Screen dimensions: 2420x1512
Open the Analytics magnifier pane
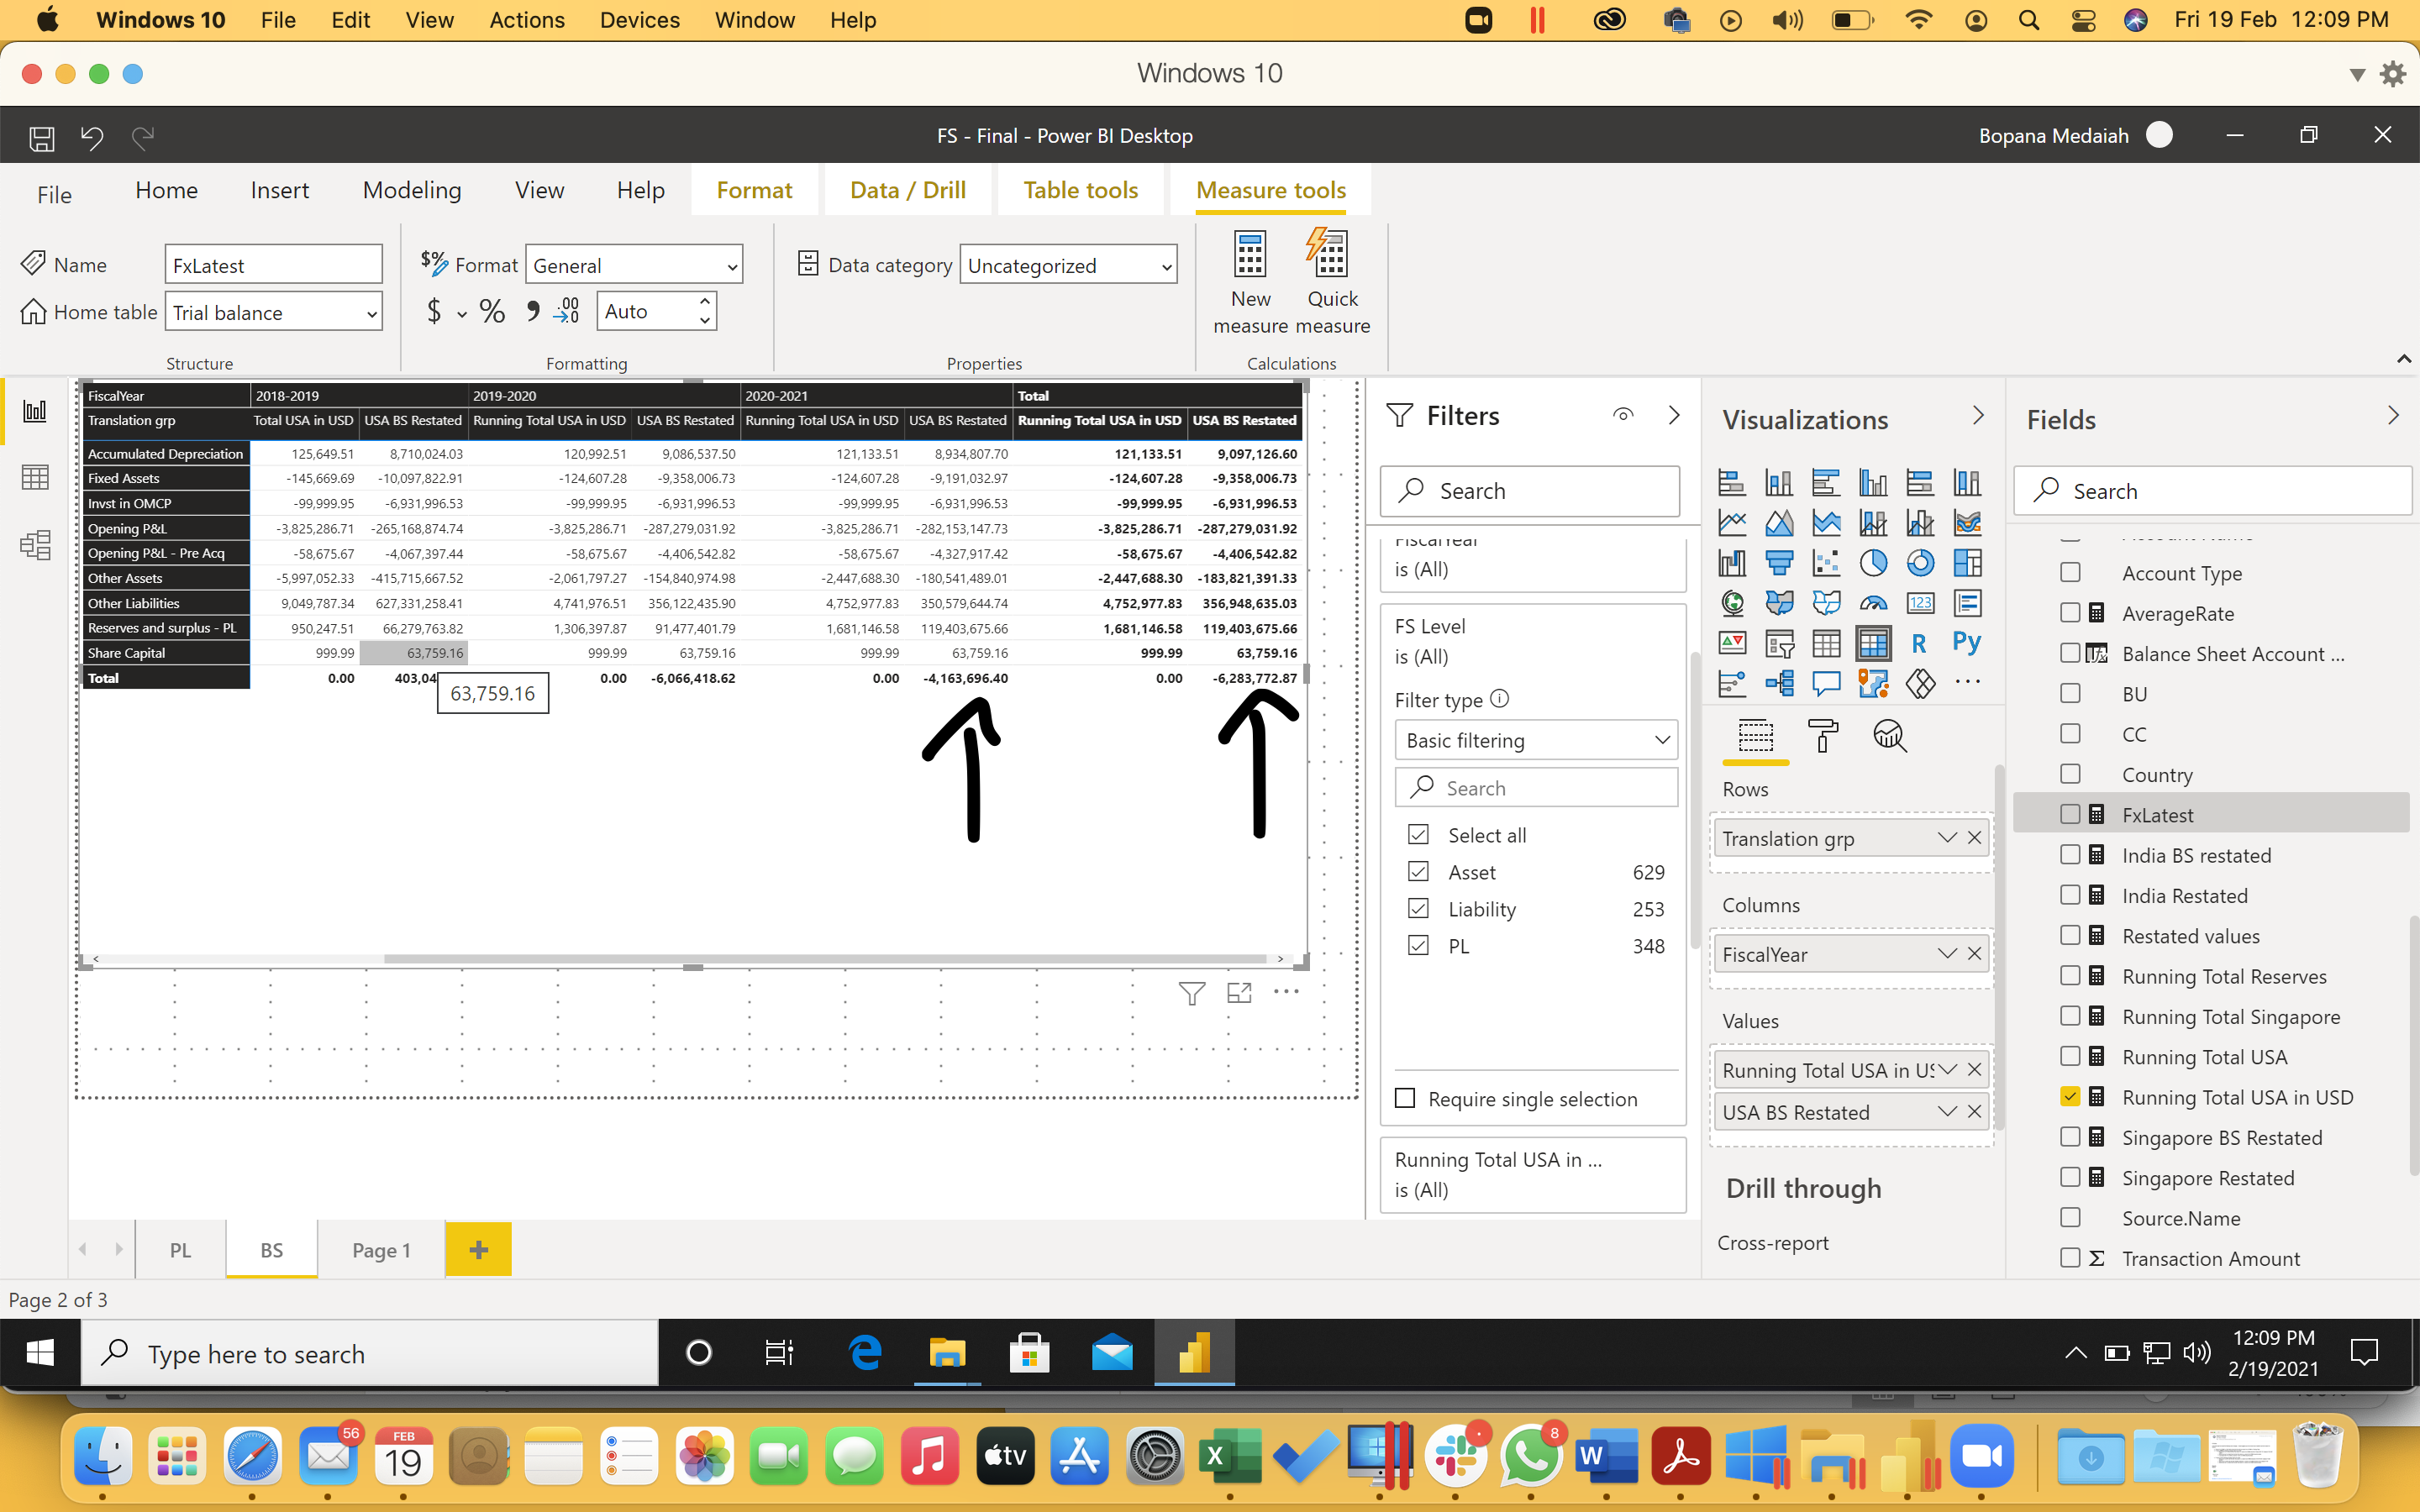(1889, 736)
